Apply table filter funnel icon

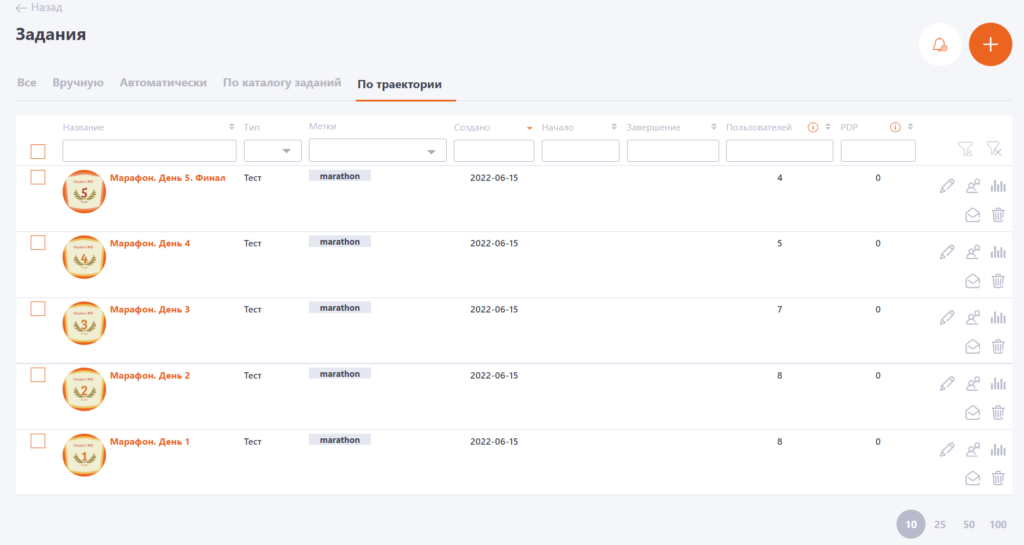pos(965,149)
